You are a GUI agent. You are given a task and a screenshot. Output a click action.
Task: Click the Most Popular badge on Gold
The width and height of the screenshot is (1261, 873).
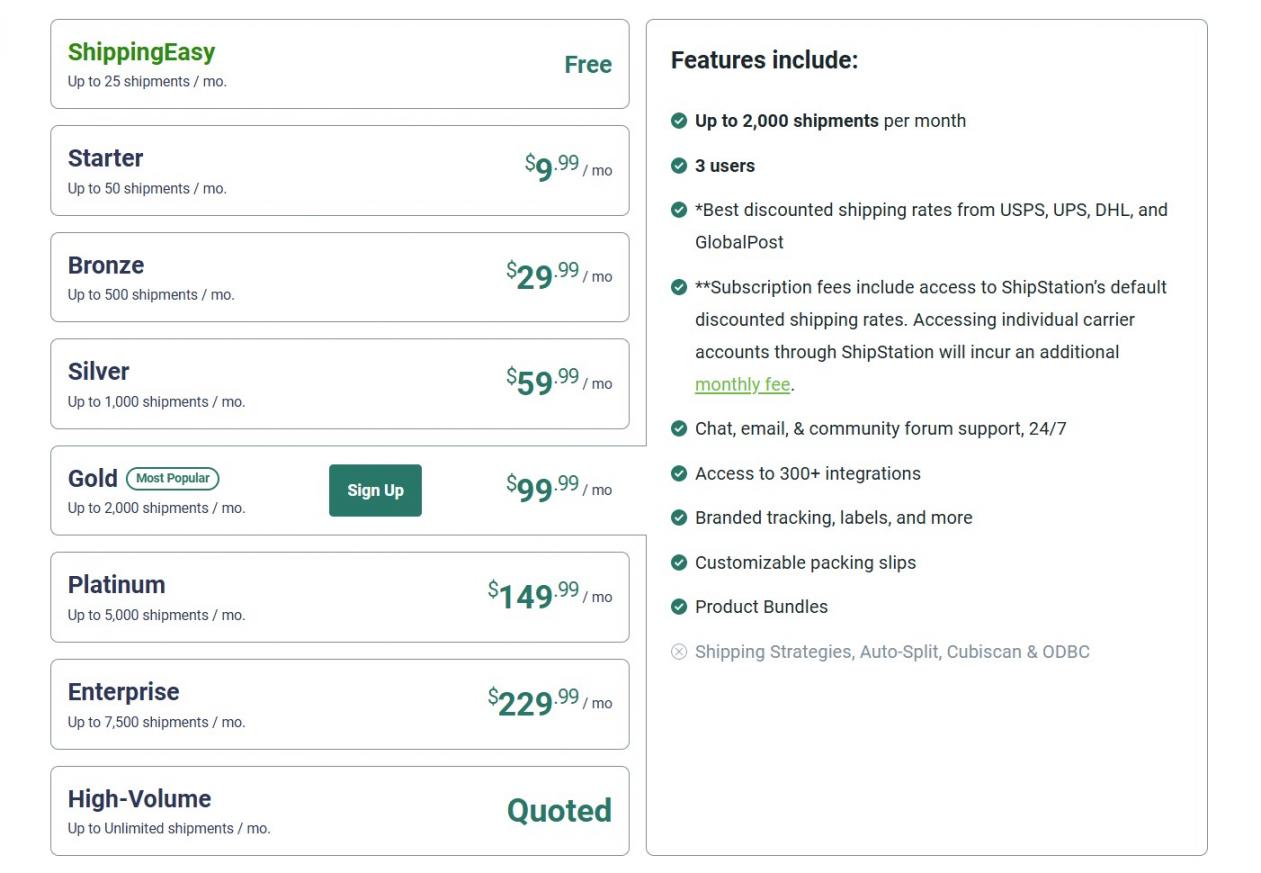tap(172, 478)
